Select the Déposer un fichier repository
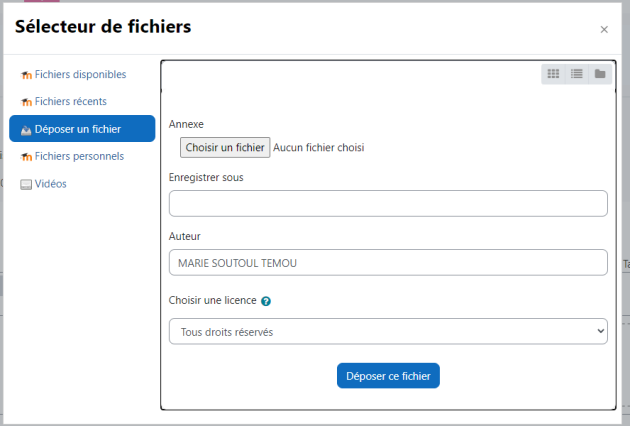 82,129
